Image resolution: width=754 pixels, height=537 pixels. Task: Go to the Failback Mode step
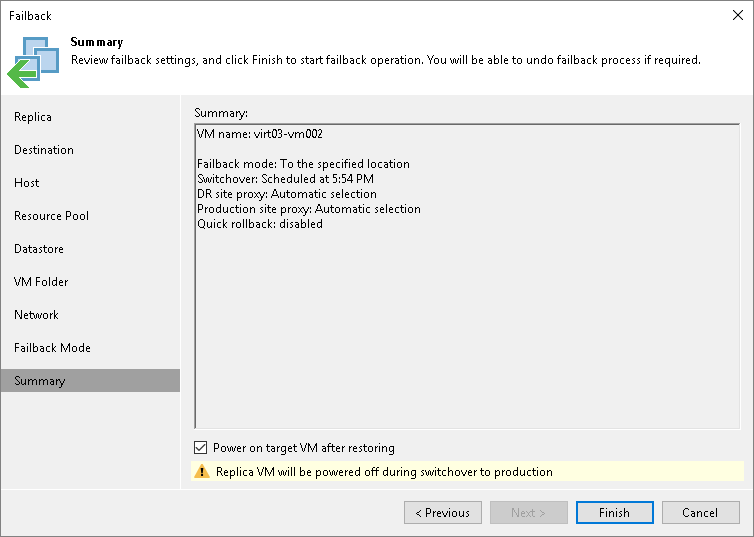pos(52,348)
